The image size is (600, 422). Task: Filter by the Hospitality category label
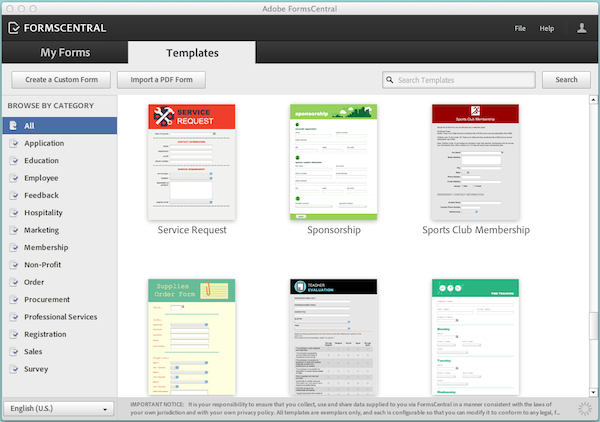pos(43,213)
